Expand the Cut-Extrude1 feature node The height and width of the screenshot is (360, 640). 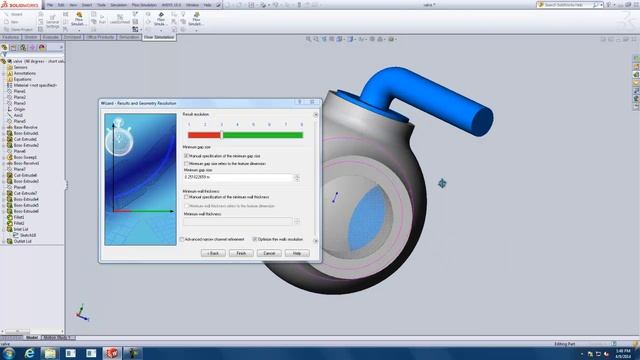[4, 139]
